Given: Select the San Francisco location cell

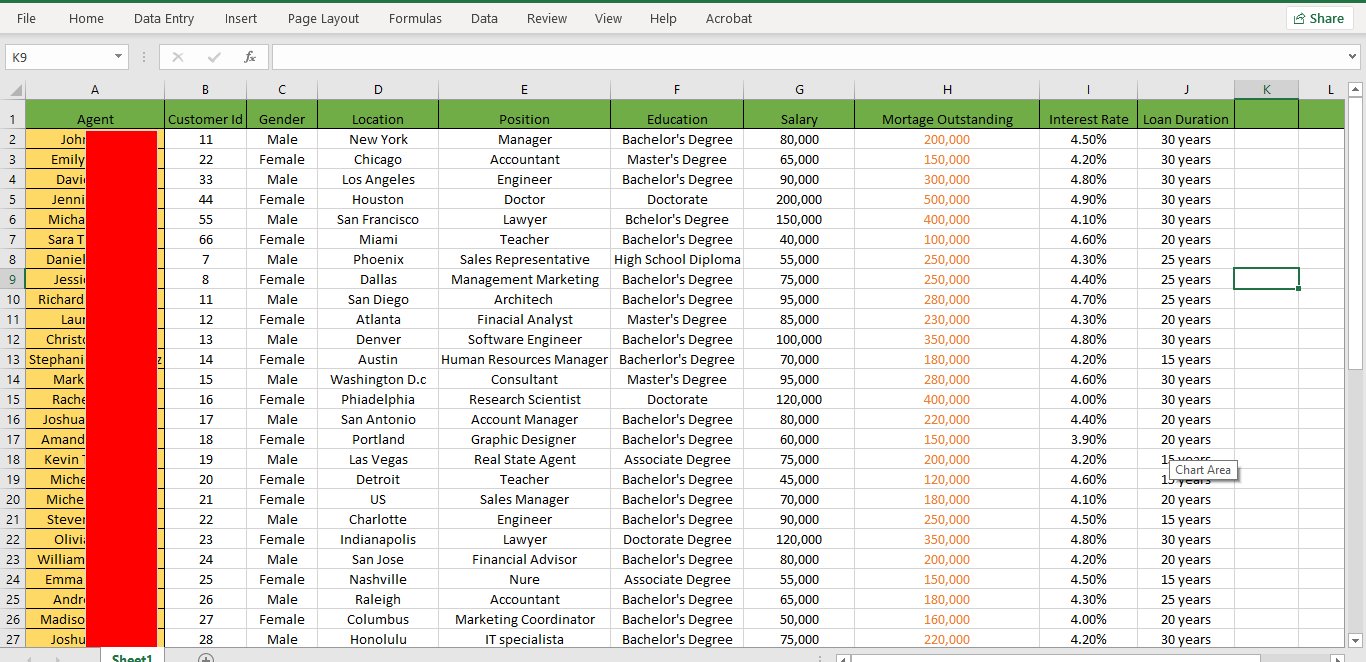Looking at the screenshot, I should point(378,219).
